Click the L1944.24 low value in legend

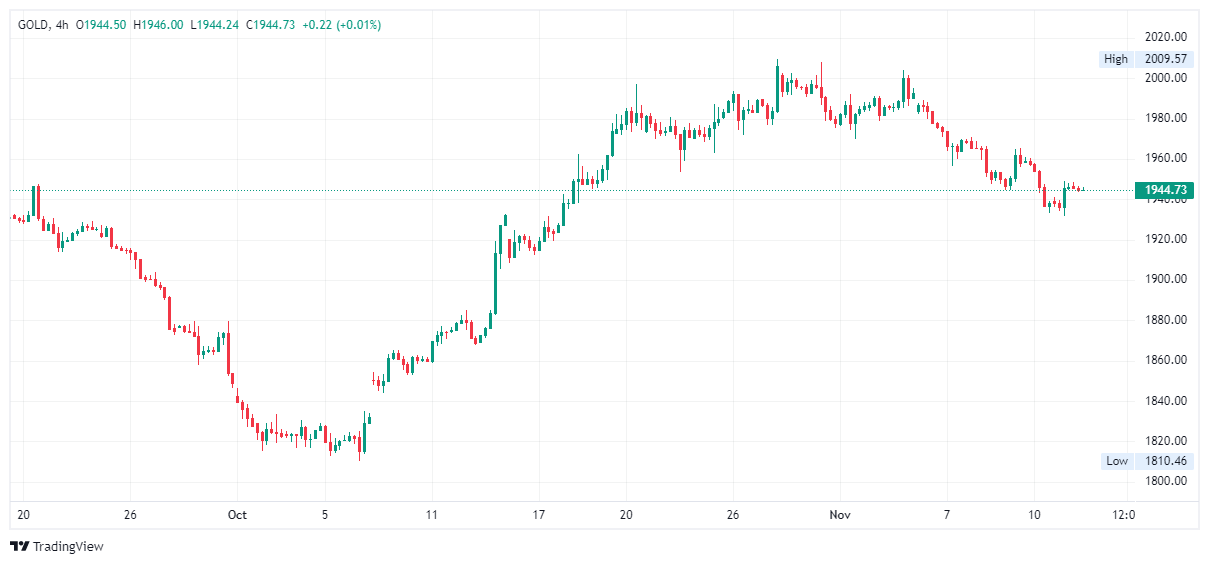[214, 24]
